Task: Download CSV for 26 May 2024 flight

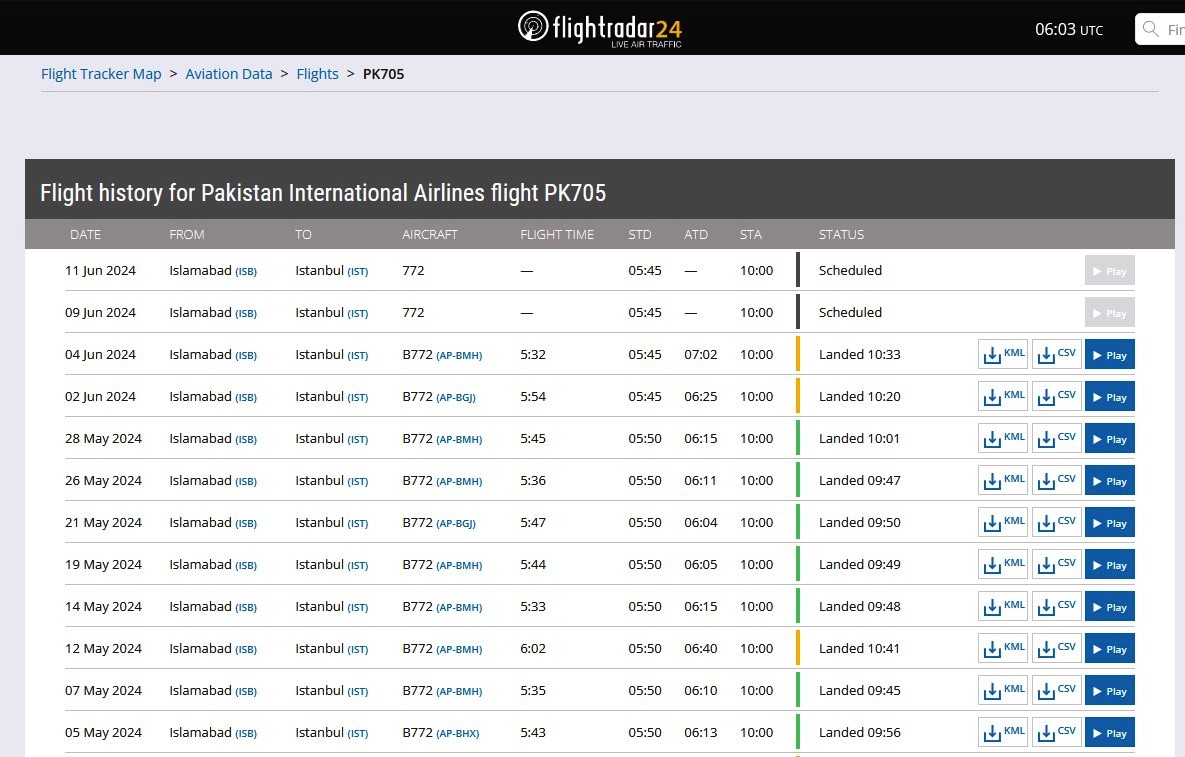Action: (x=1057, y=480)
